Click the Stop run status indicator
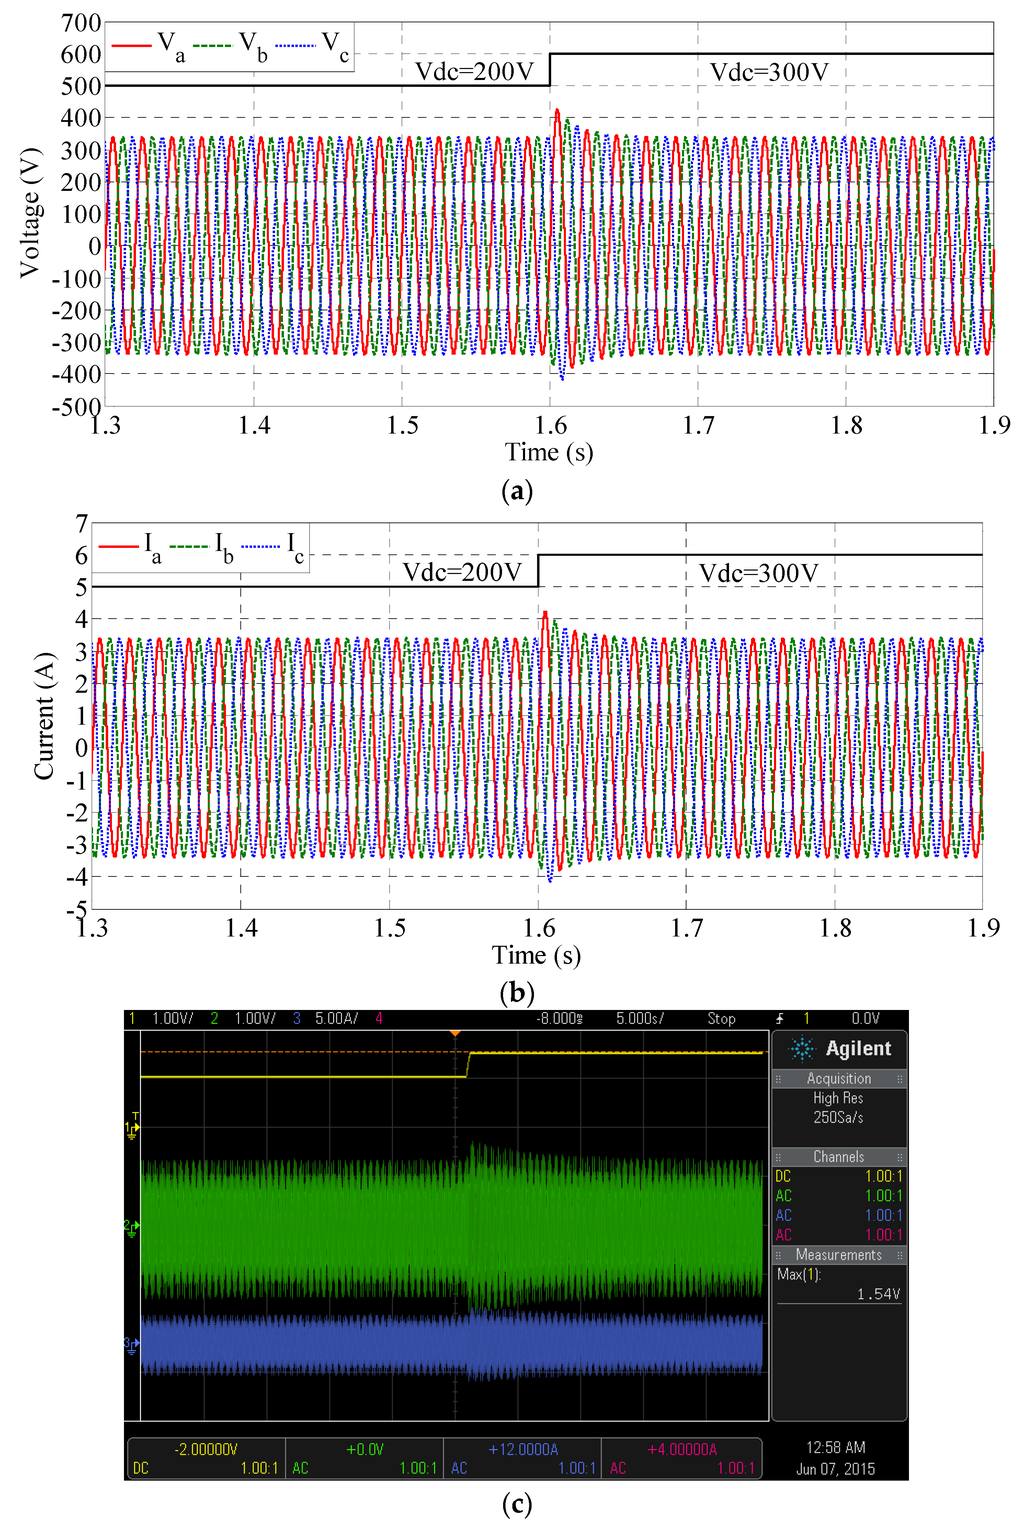 (721, 1019)
